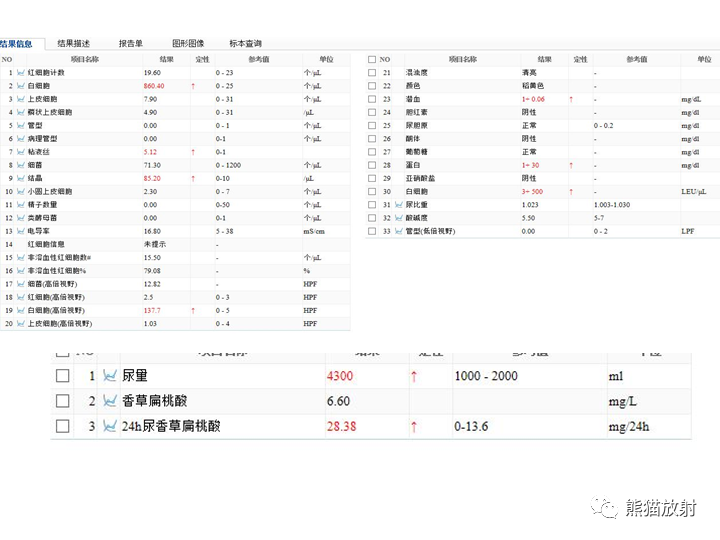Click the 项目名称 column header in left table

click(x=84, y=59)
